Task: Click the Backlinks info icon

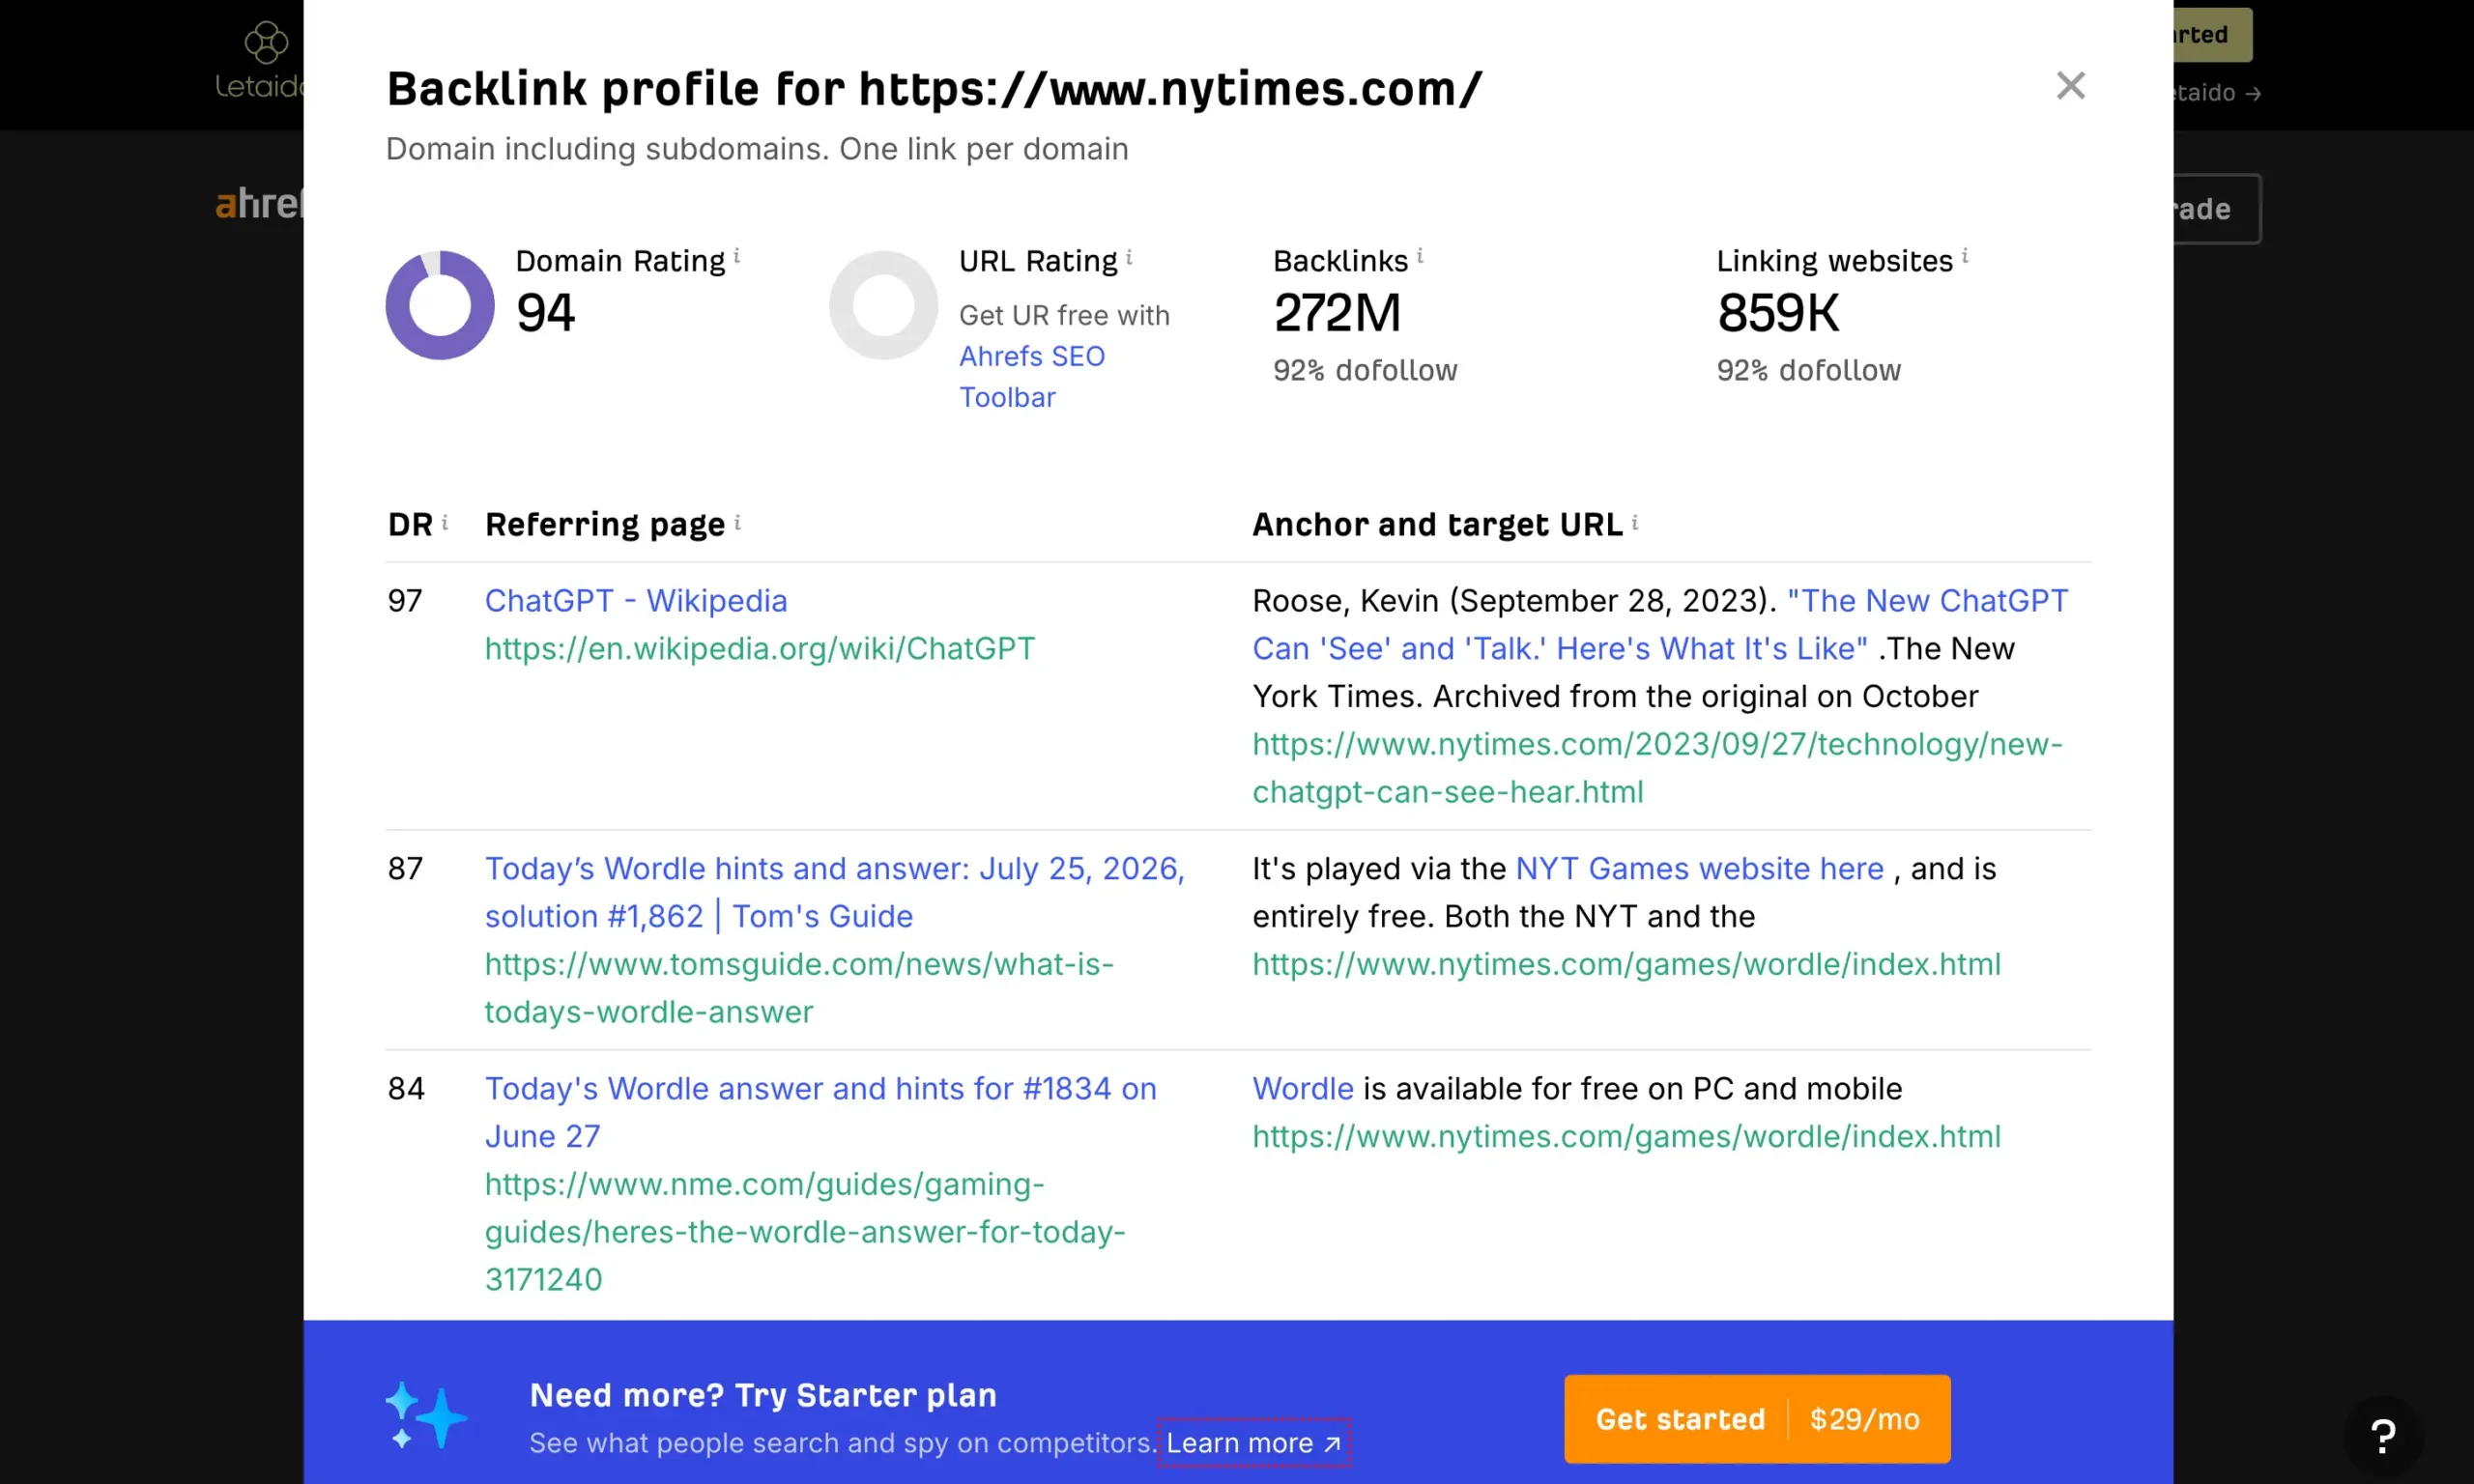Action: (x=1420, y=256)
